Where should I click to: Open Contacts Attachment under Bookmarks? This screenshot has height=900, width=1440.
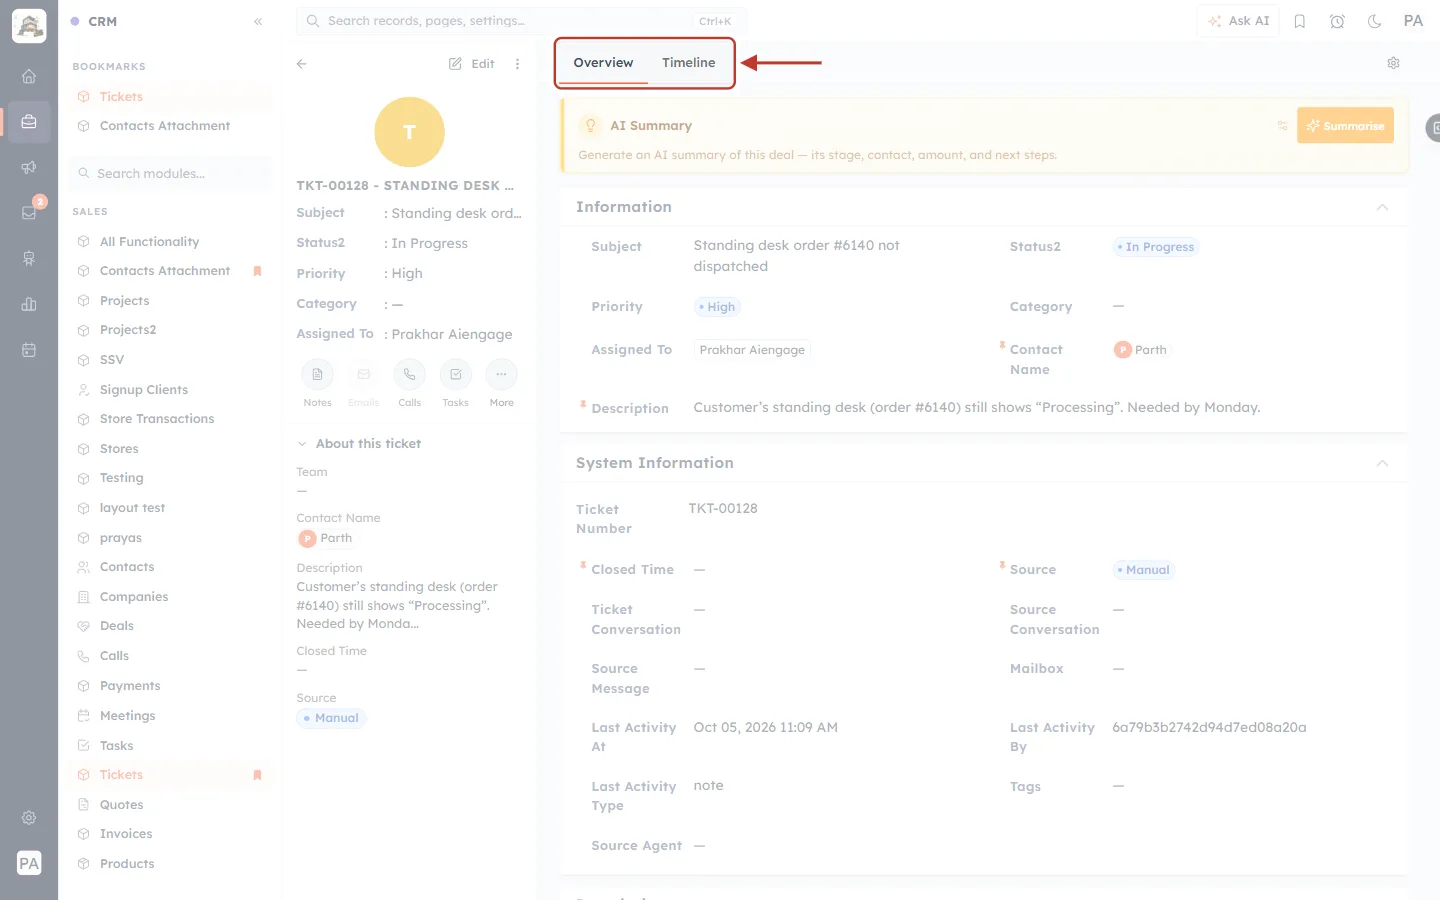164,126
